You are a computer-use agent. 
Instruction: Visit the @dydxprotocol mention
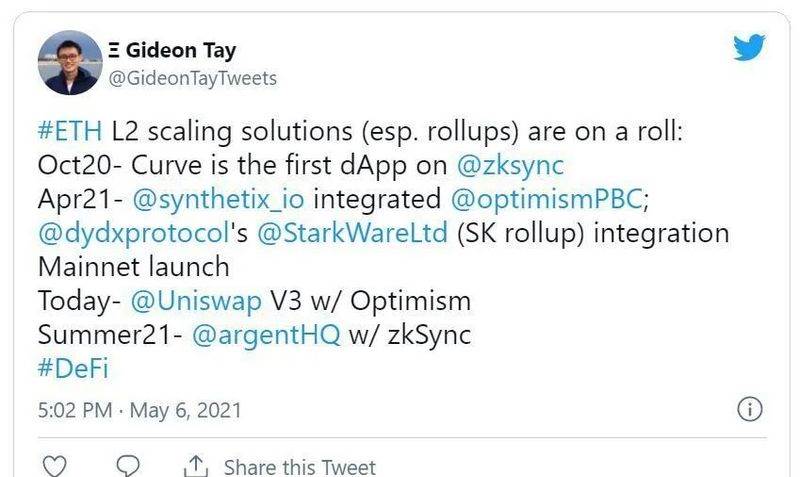click(133, 233)
